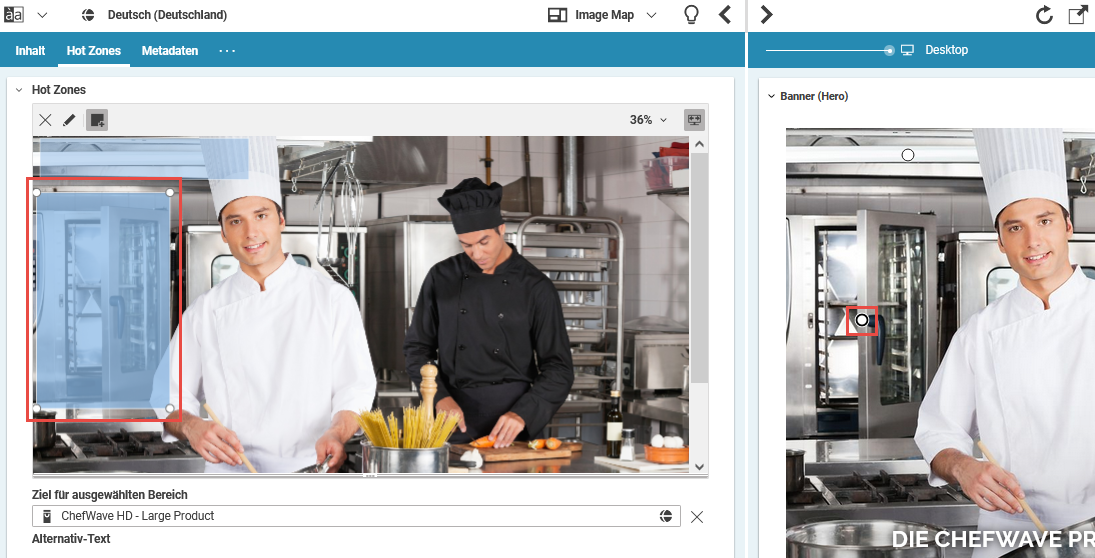Switch to the Inhalt tab
The height and width of the screenshot is (558, 1095).
point(30,51)
